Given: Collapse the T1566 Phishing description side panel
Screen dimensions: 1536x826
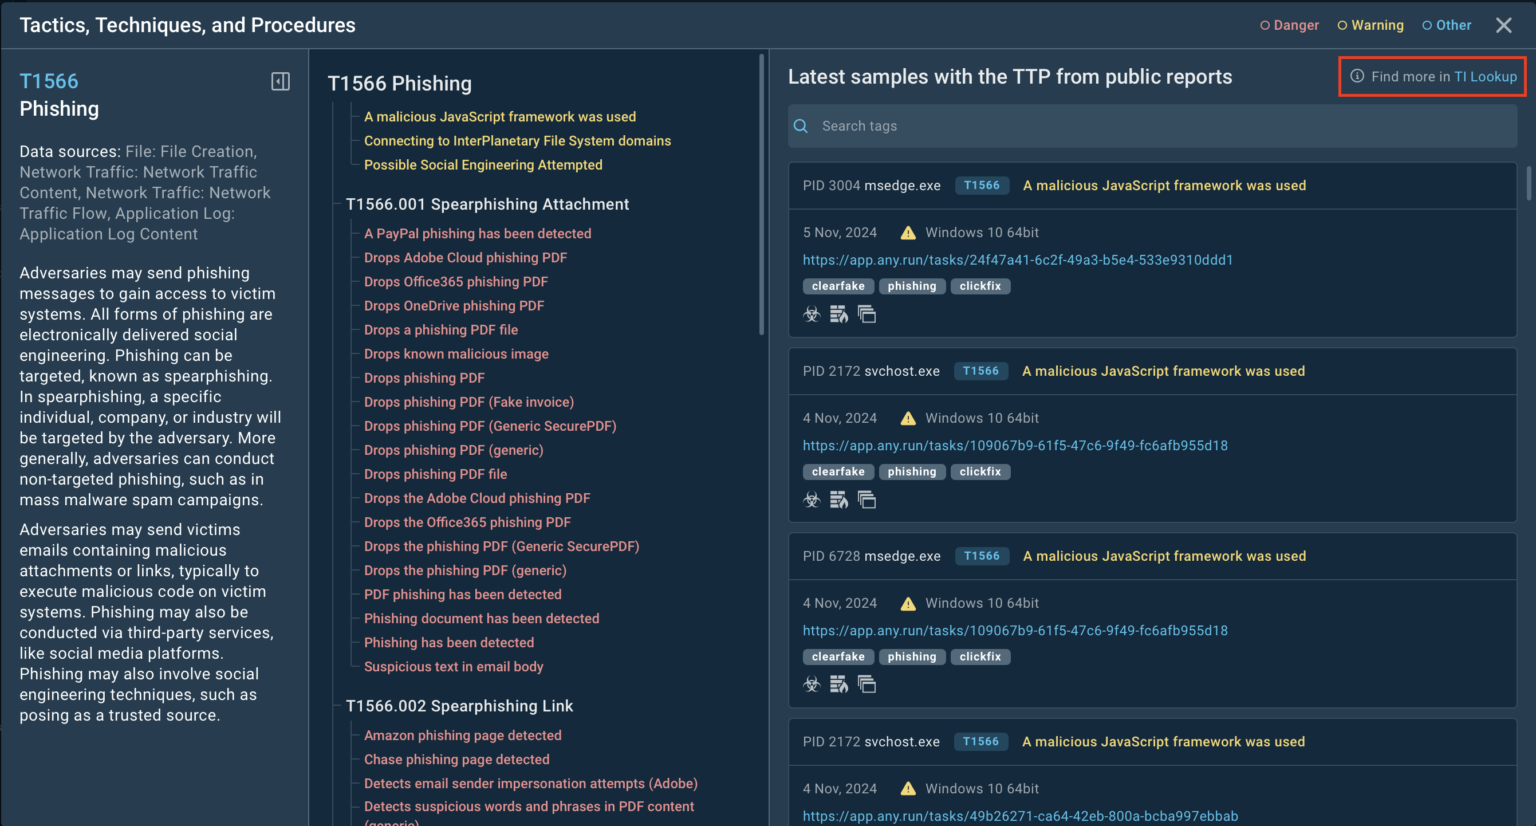Looking at the screenshot, I should 281,82.
